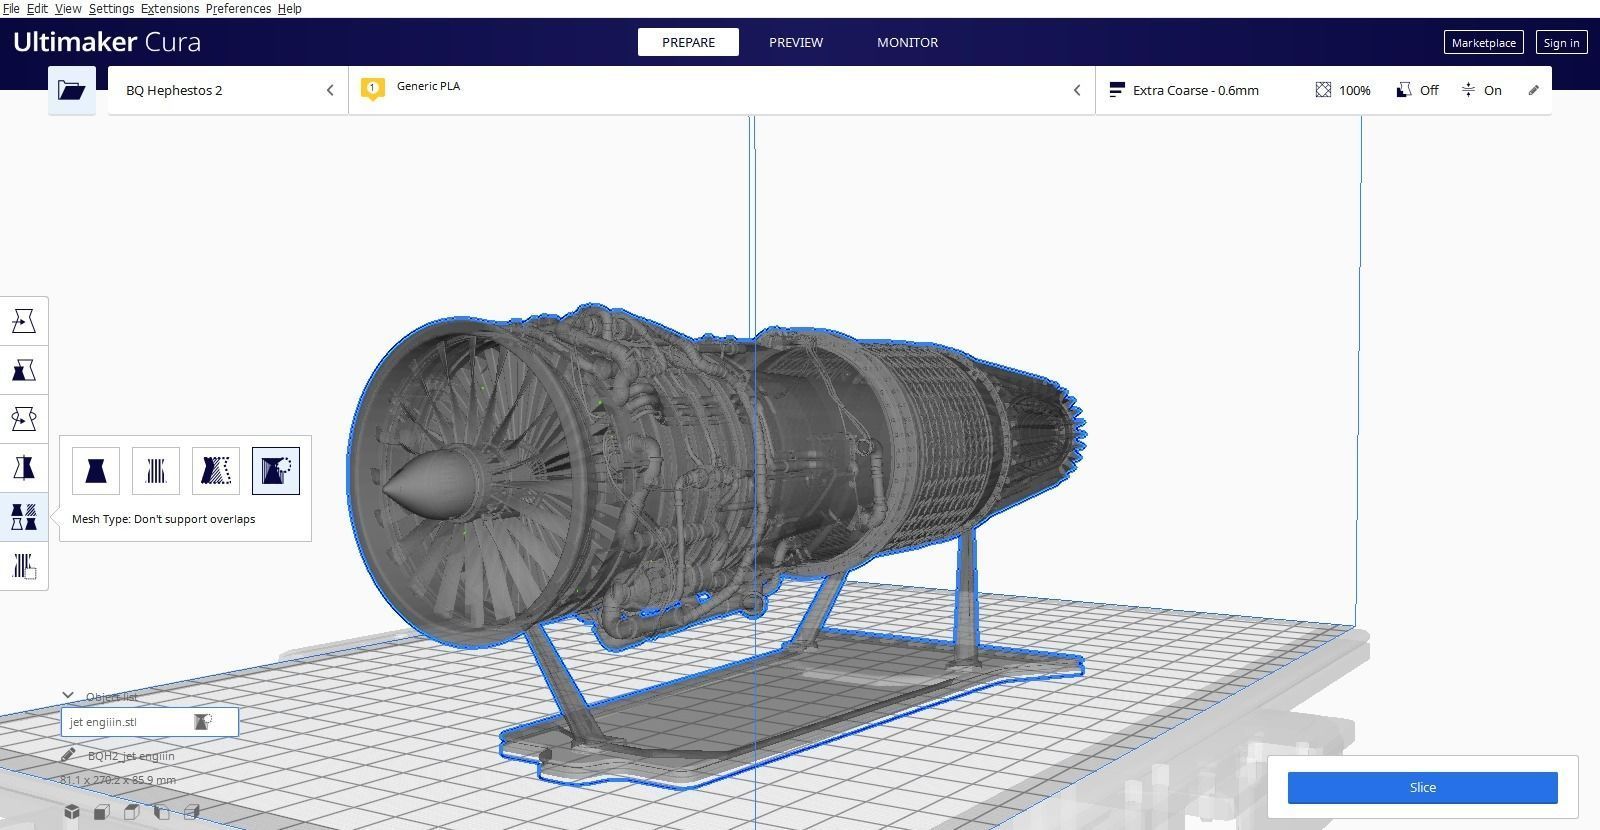Viewport: 1600px width, 830px height.
Task: Set mesh type to Normal model
Action: pyautogui.click(x=96, y=471)
